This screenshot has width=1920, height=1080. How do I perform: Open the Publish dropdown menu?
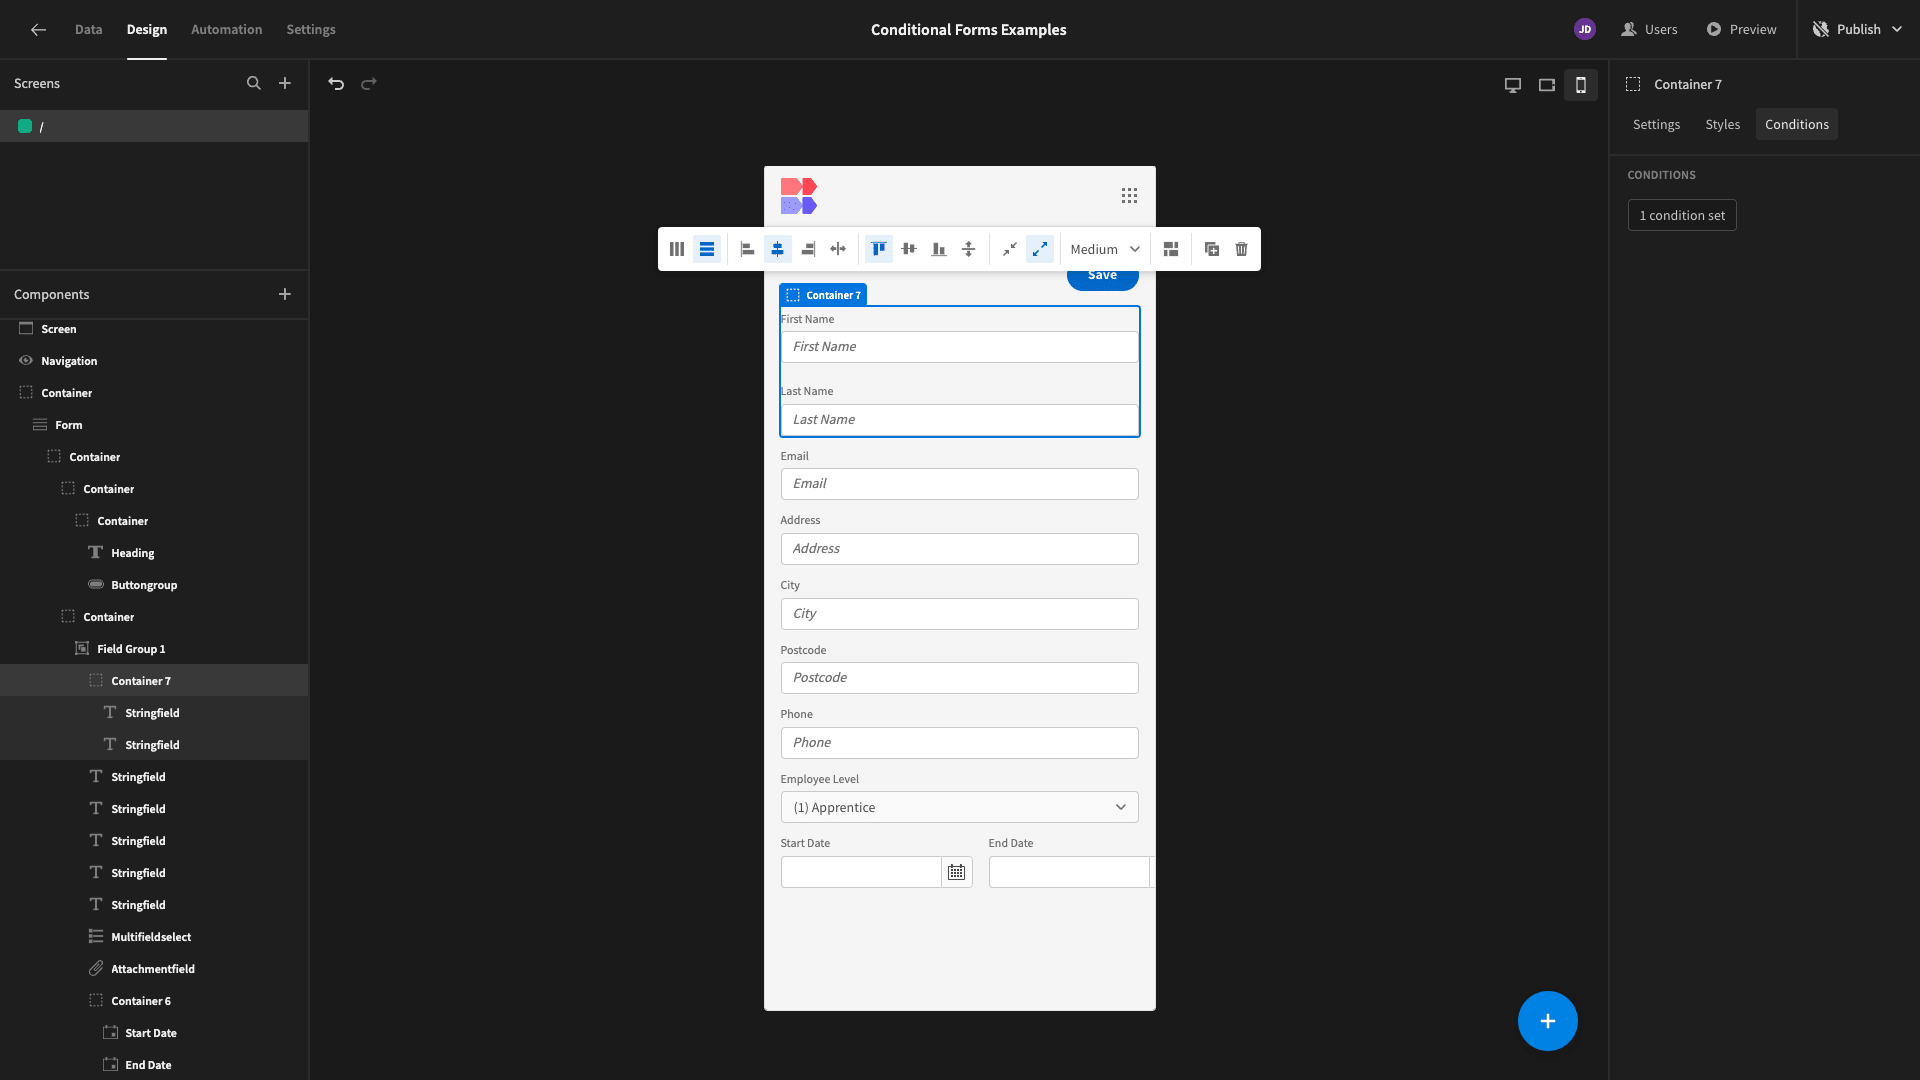point(1859,30)
